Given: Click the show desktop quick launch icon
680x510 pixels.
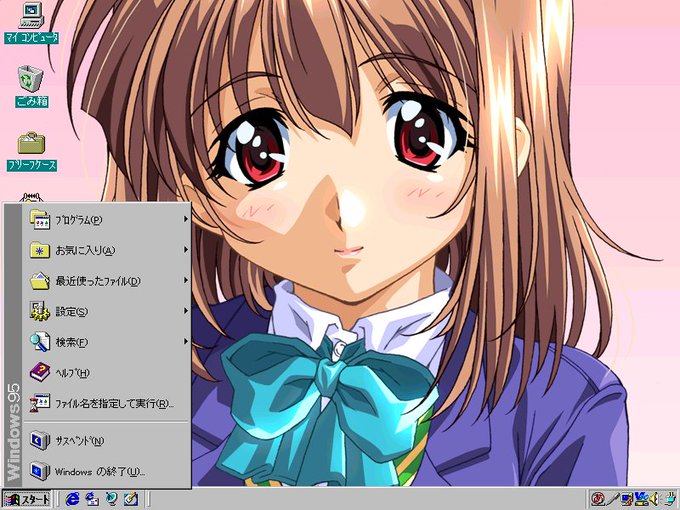Looking at the screenshot, I should pyautogui.click(x=131, y=499).
